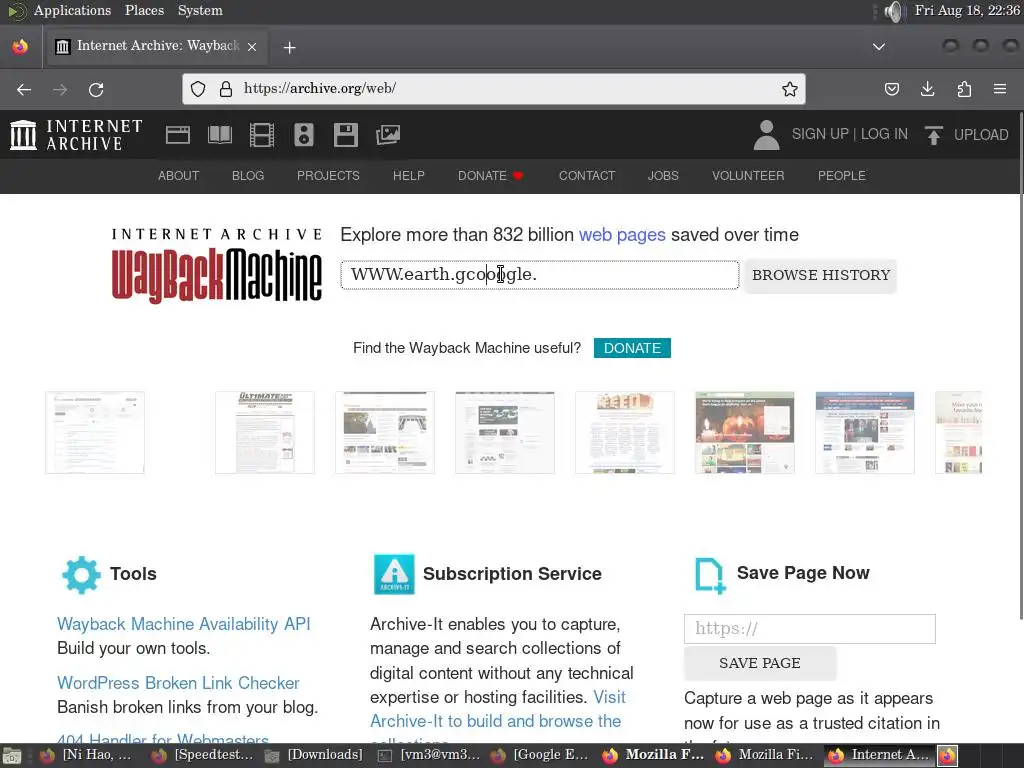
Task: Select the JOBS nav item
Action: click(663, 176)
